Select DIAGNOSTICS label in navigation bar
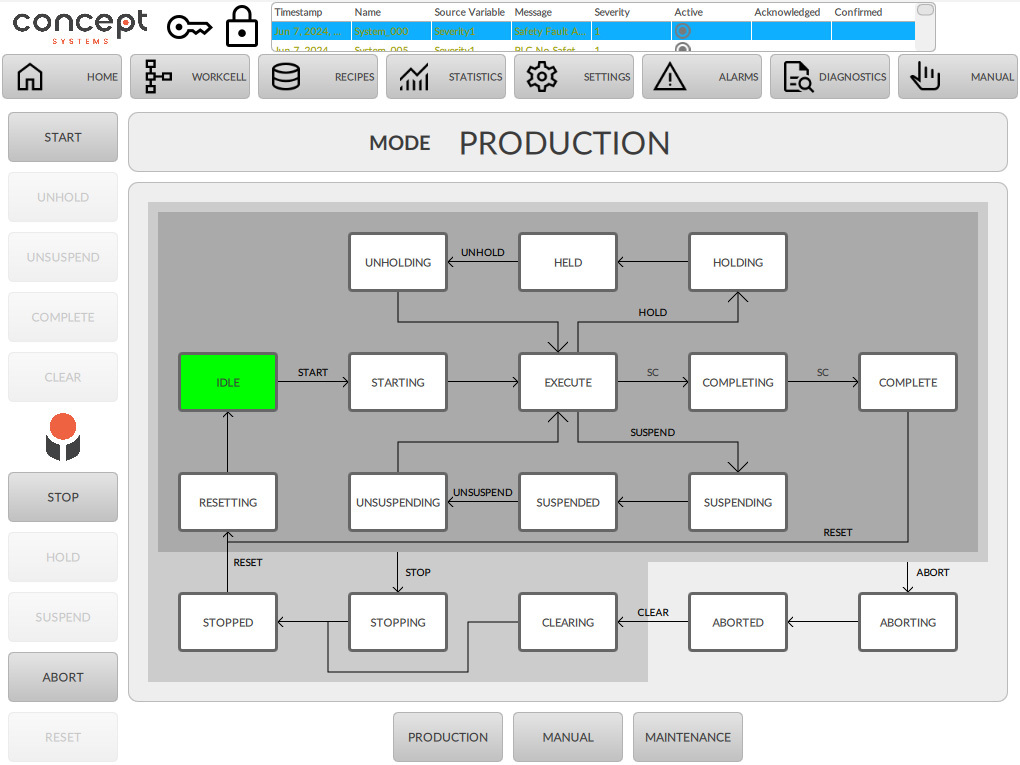 point(852,77)
